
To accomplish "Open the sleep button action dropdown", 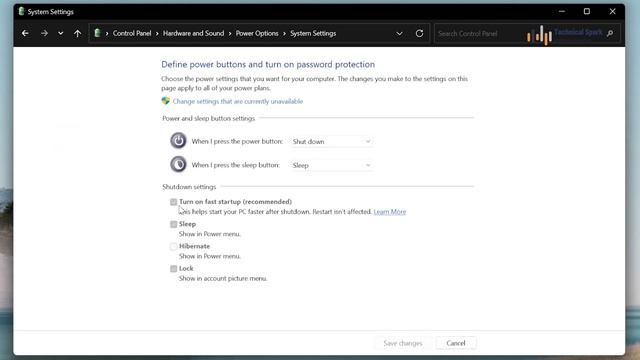I will point(331,165).
